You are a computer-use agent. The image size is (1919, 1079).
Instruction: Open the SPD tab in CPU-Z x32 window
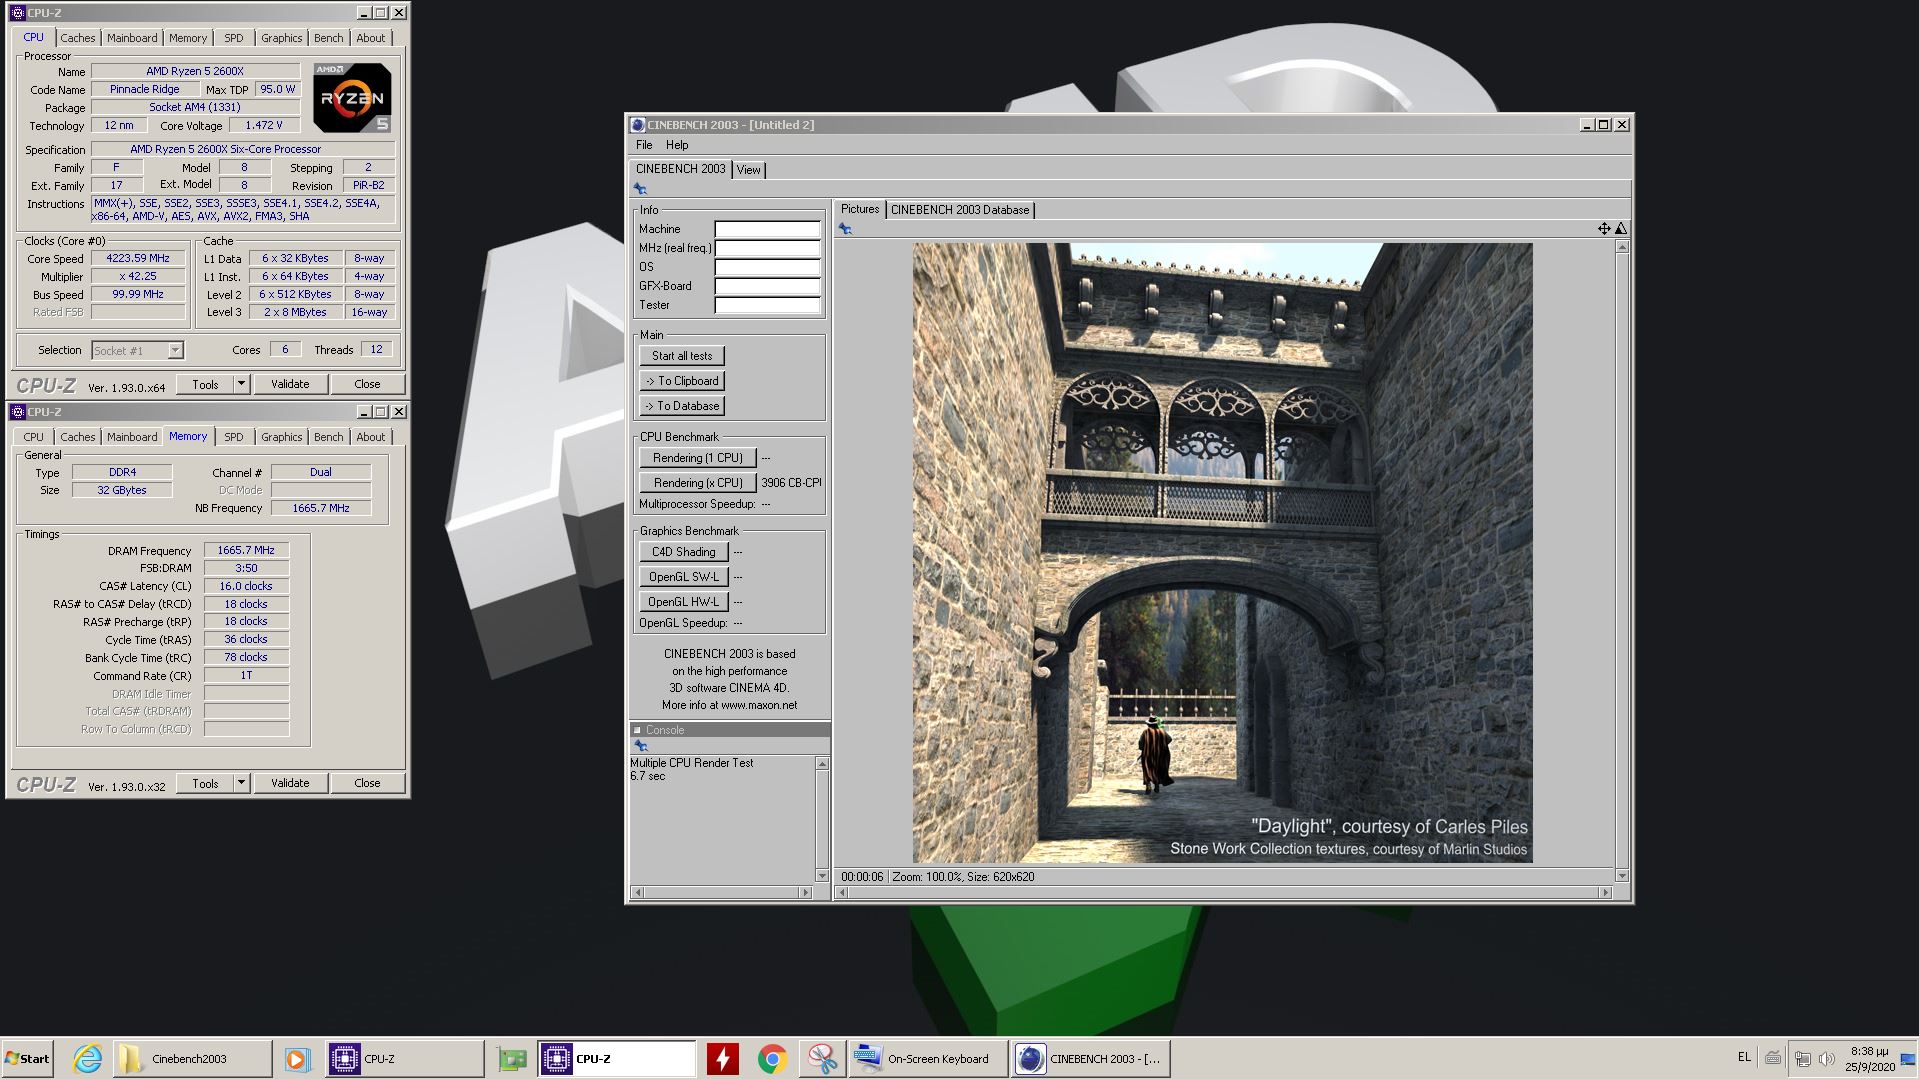click(233, 437)
